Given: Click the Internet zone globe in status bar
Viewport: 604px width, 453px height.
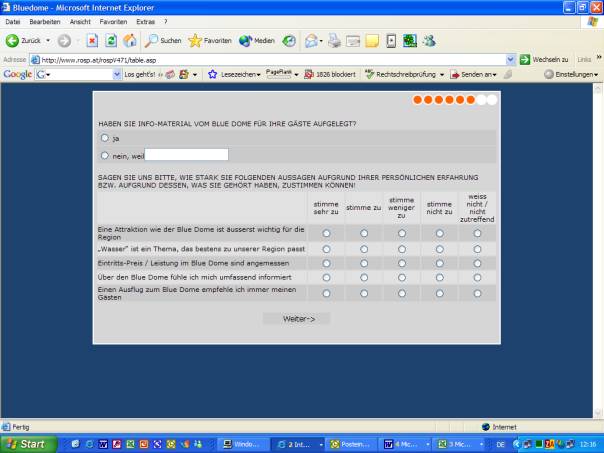Looking at the screenshot, I should click(486, 427).
